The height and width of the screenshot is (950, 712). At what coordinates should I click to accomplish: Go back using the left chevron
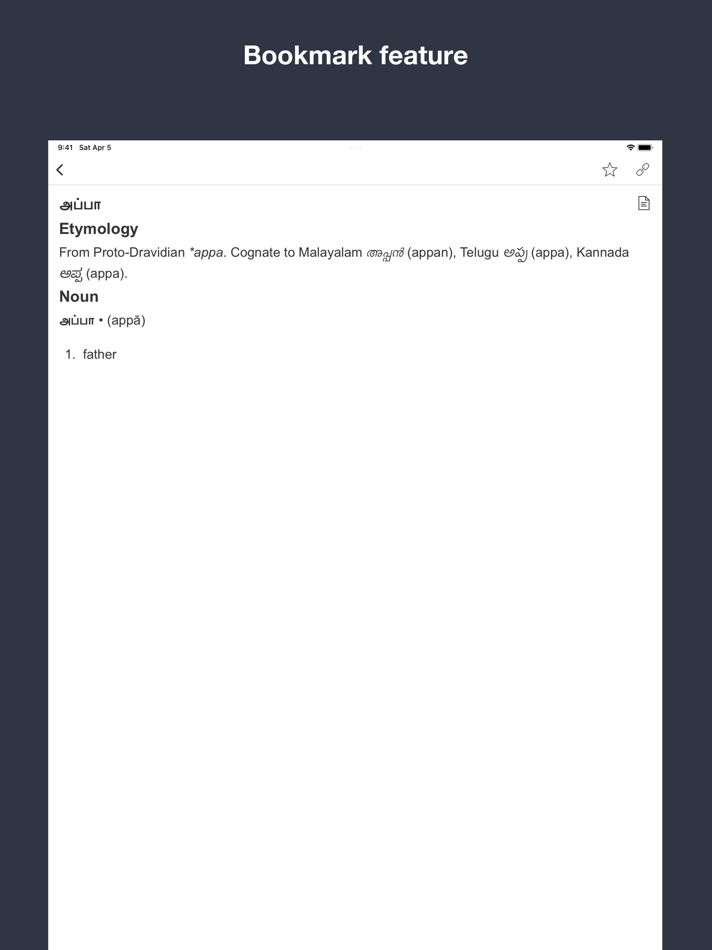point(60,170)
